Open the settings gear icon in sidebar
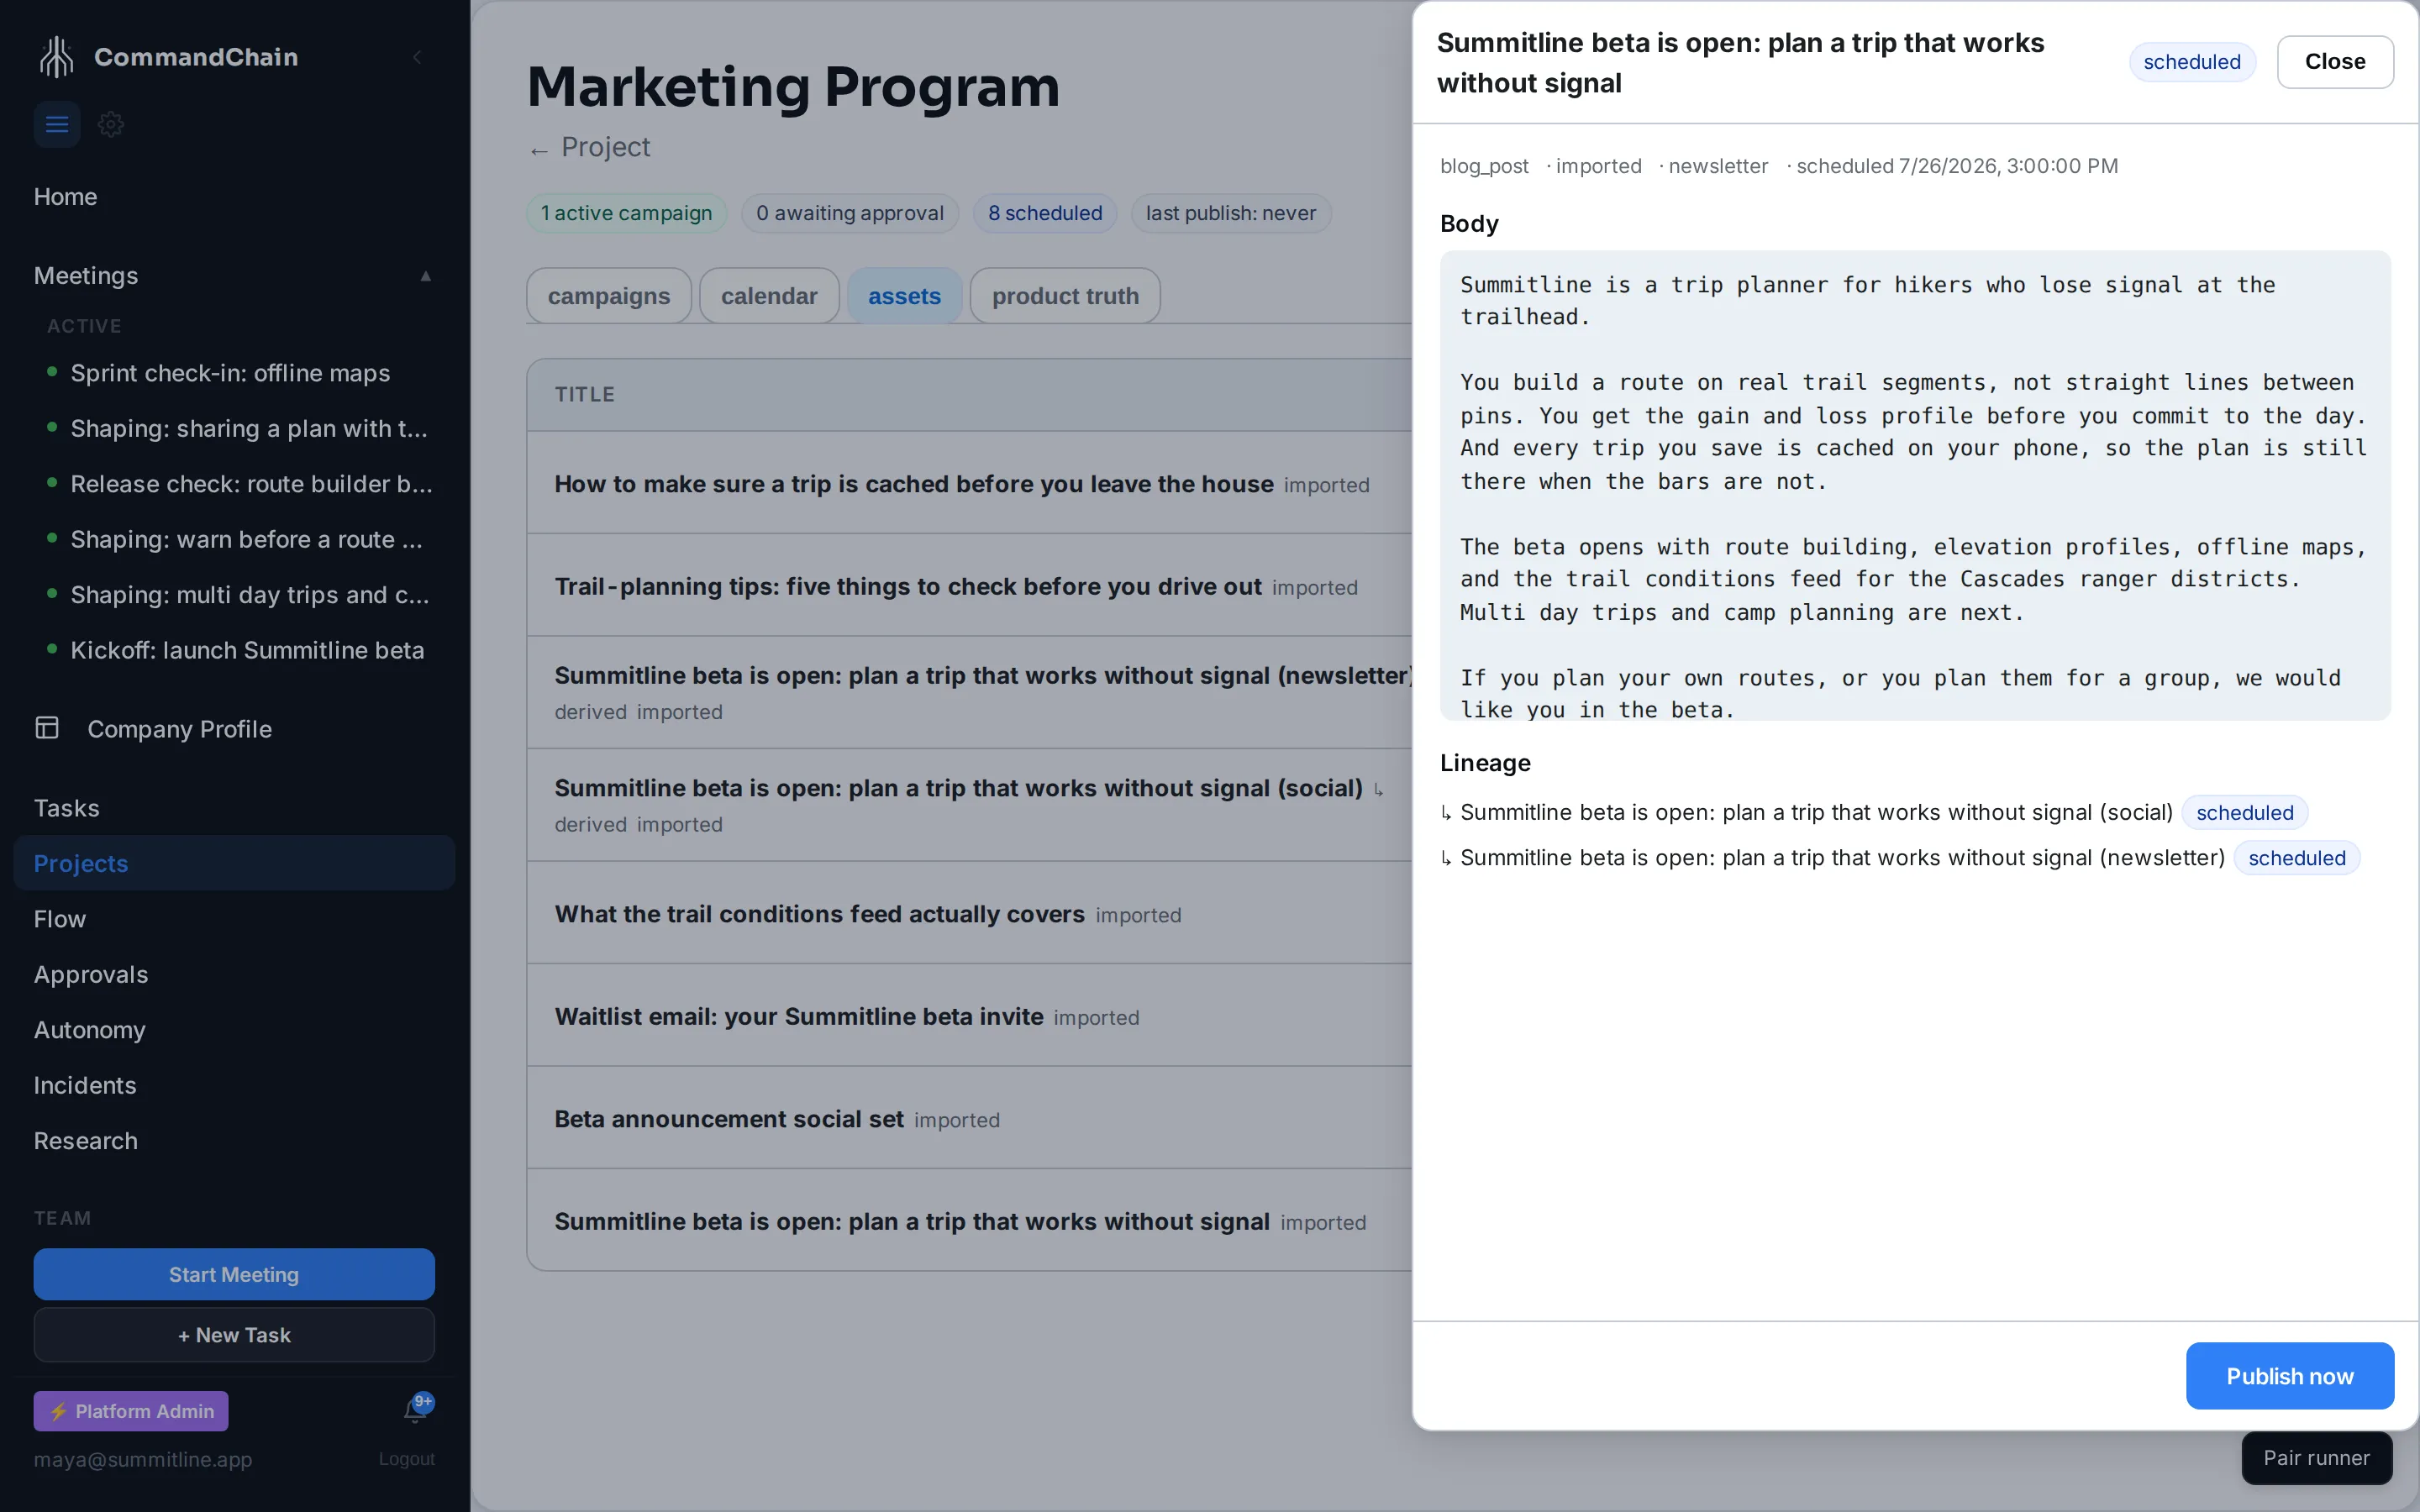 point(111,124)
